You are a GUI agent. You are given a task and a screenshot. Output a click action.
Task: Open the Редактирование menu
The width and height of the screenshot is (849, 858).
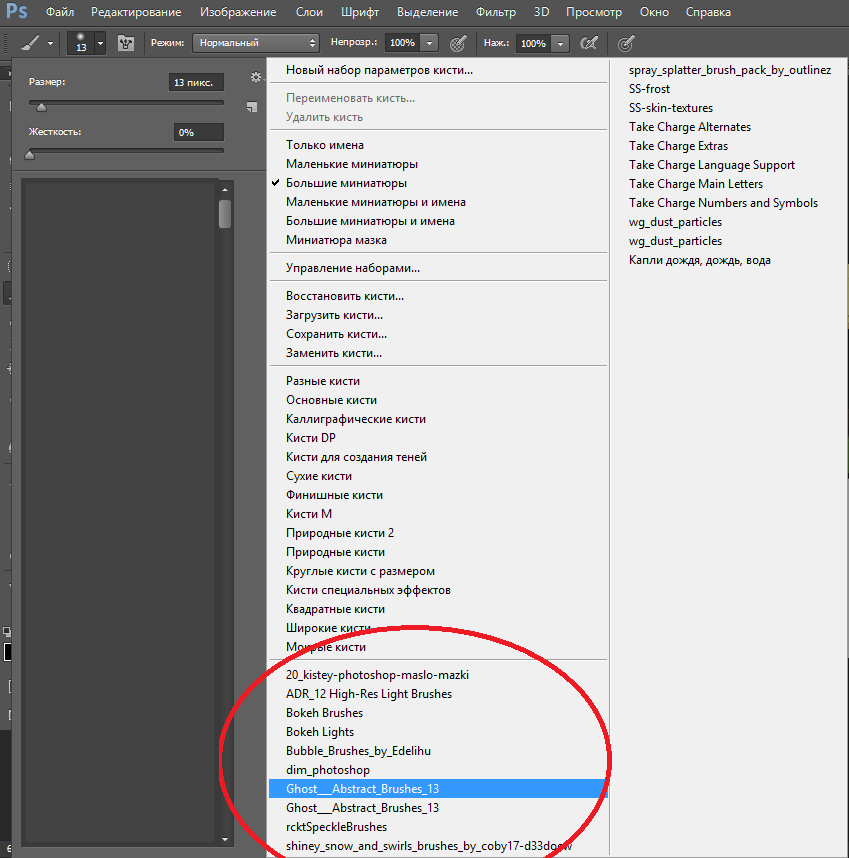[x=136, y=12]
